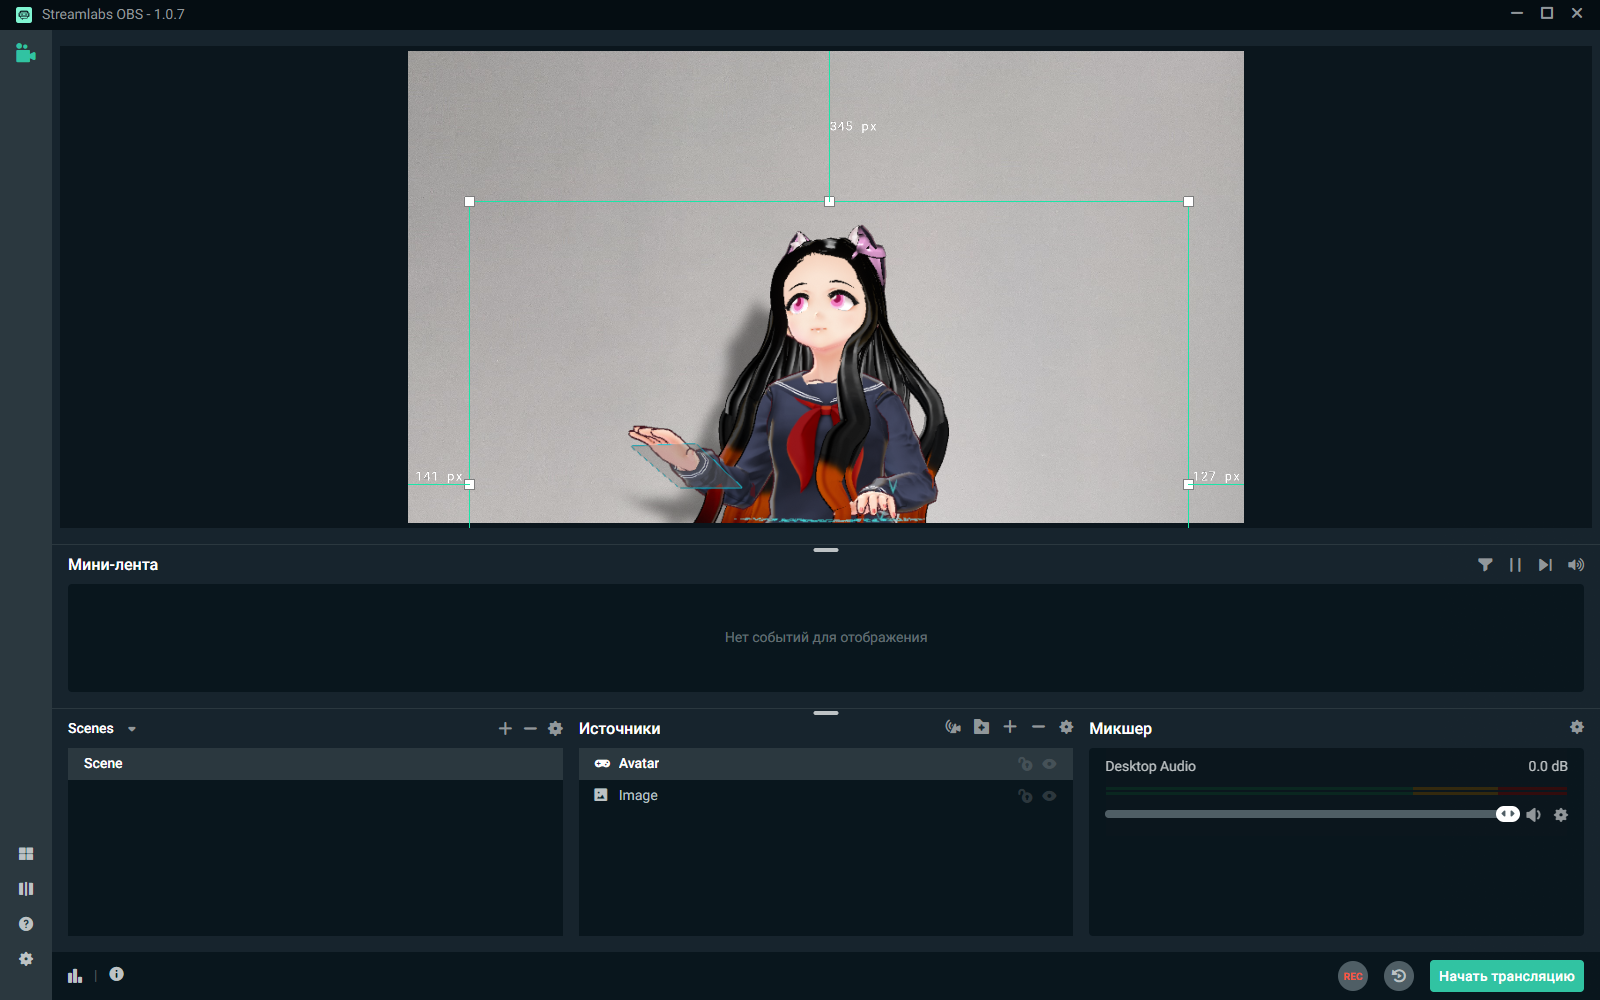Viewport: 1600px width, 1000px height.
Task: Hide the Avatar source with eye icon
Action: (1049, 764)
